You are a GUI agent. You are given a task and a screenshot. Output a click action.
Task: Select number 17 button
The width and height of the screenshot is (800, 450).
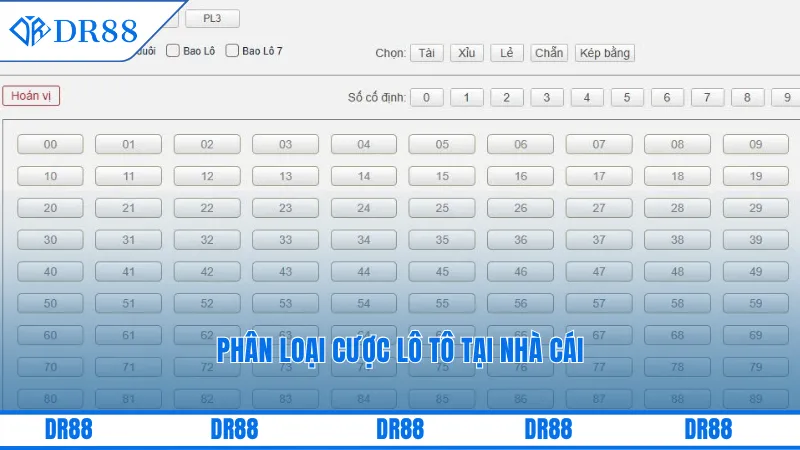[599, 176]
